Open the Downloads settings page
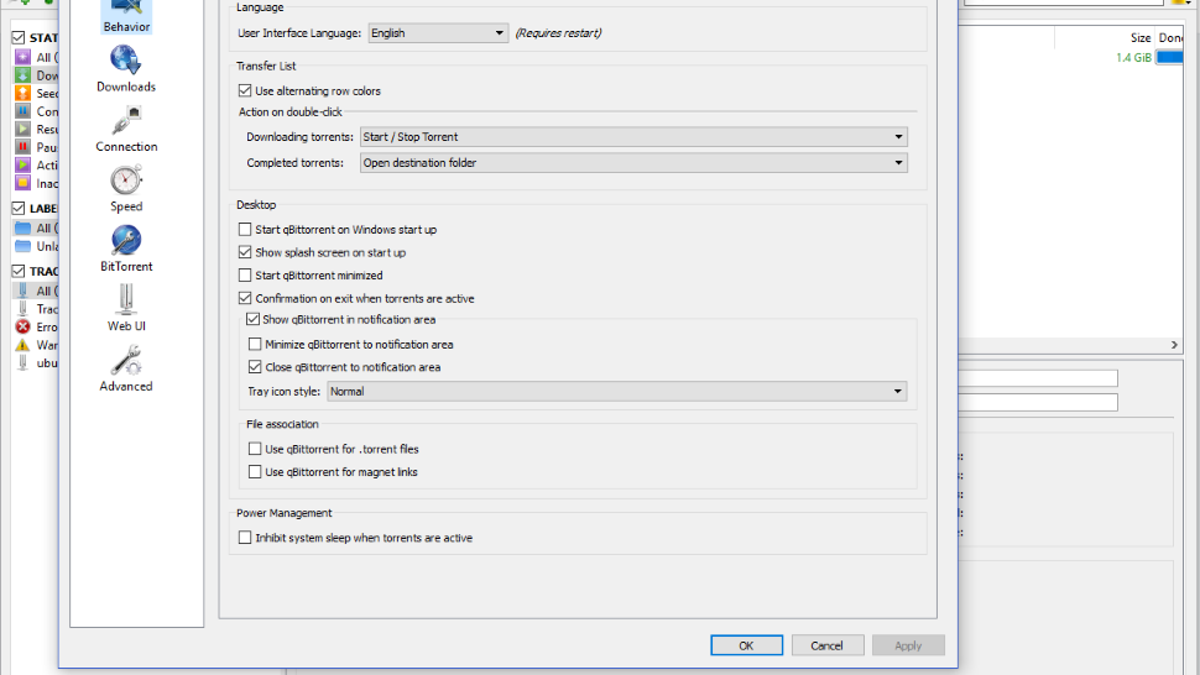The height and width of the screenshot is (675, 1200). 126,69
